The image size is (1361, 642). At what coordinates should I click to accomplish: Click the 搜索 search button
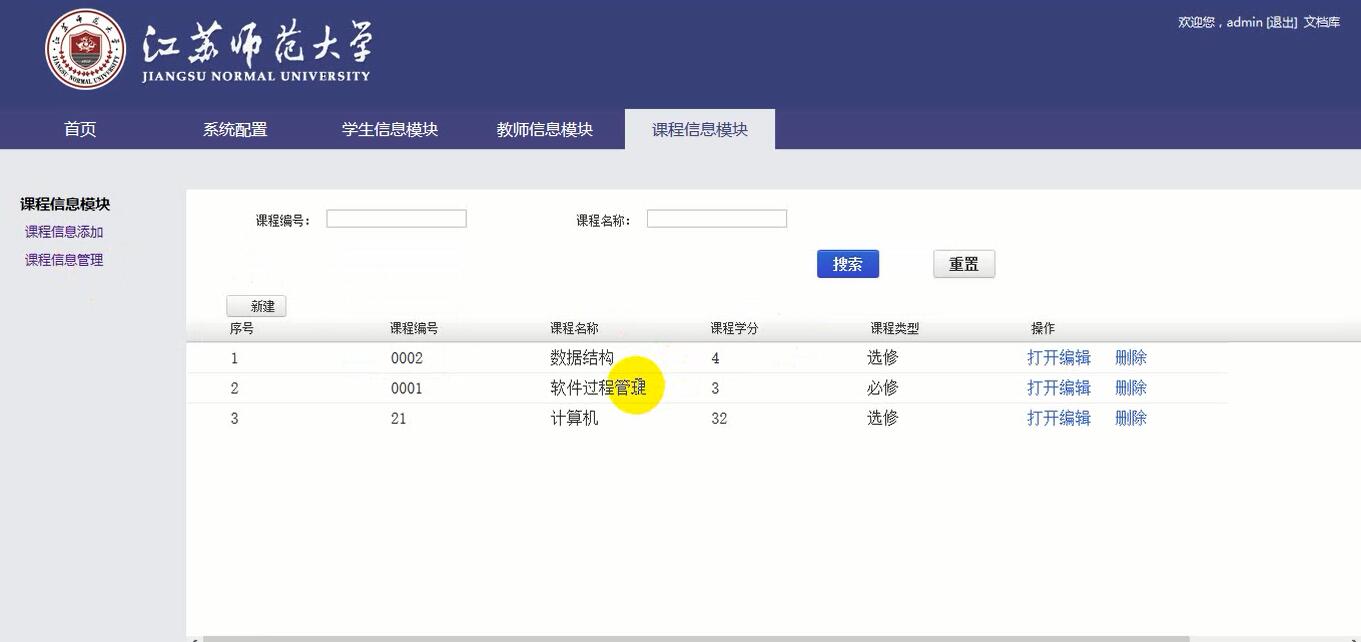tap(847, 263)
